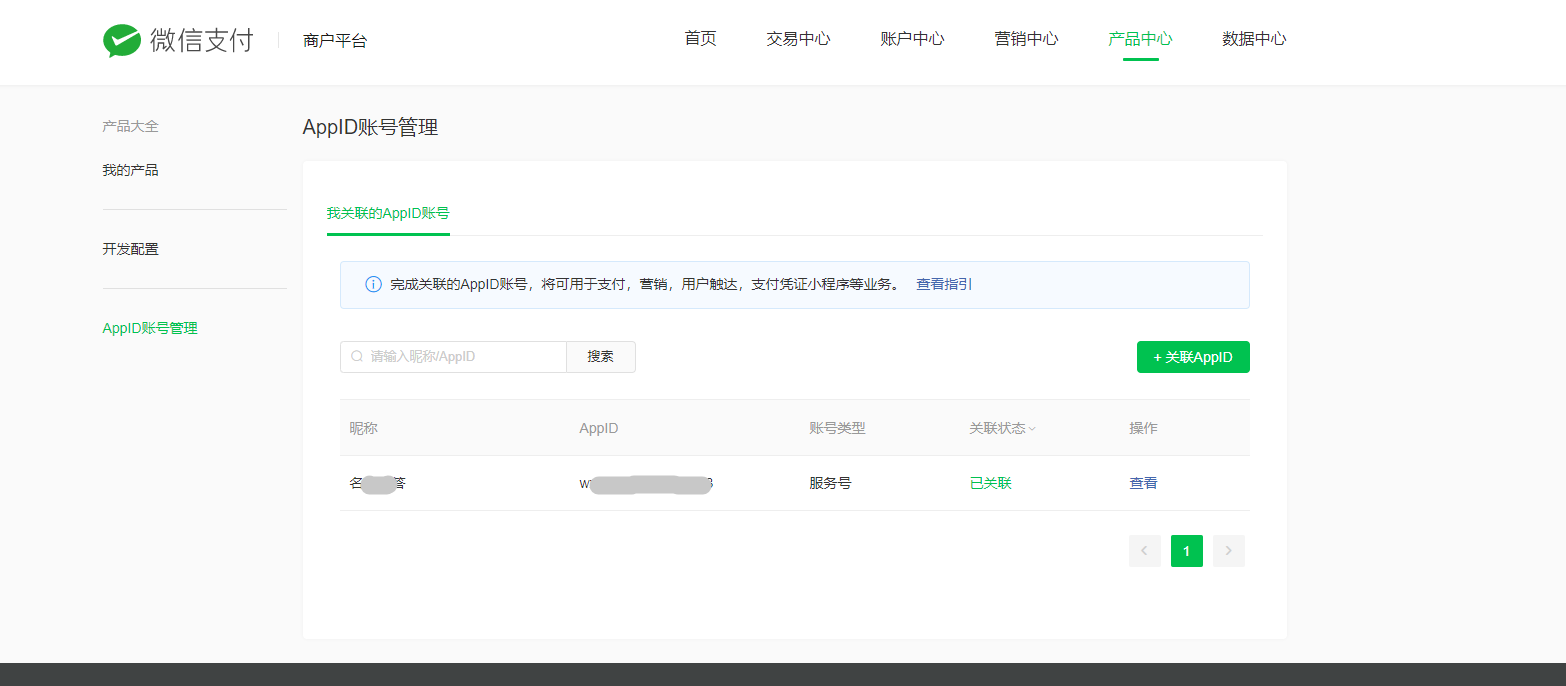Open 产品中心 in top navigation

tap(1140, 39)
